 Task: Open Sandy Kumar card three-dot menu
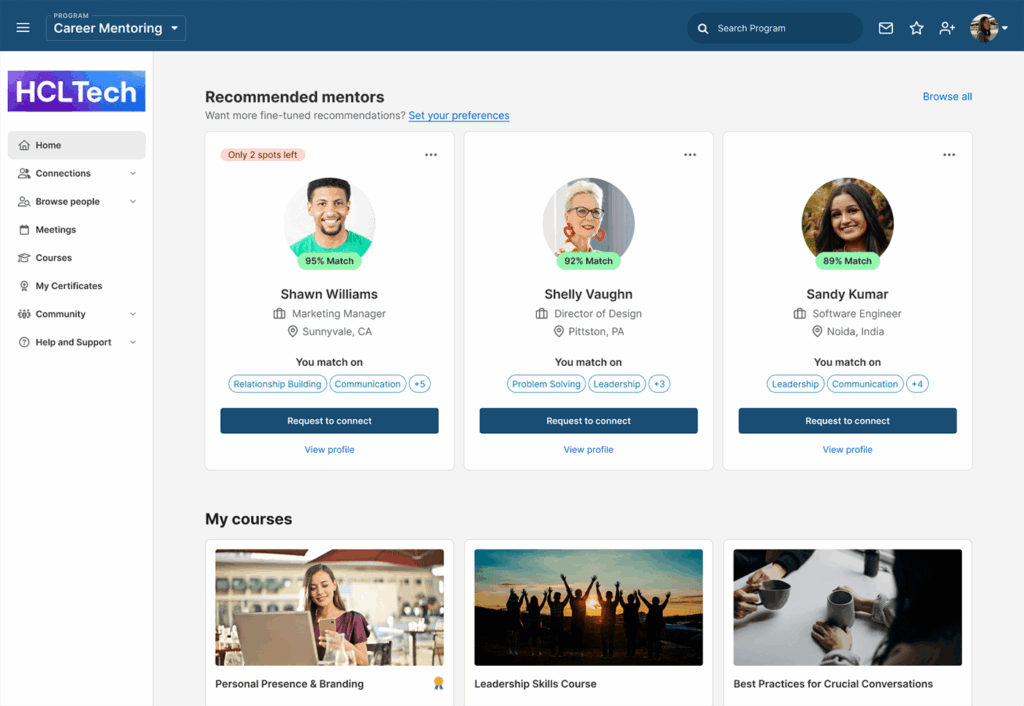pyautogui.click(x=949, y=155)
